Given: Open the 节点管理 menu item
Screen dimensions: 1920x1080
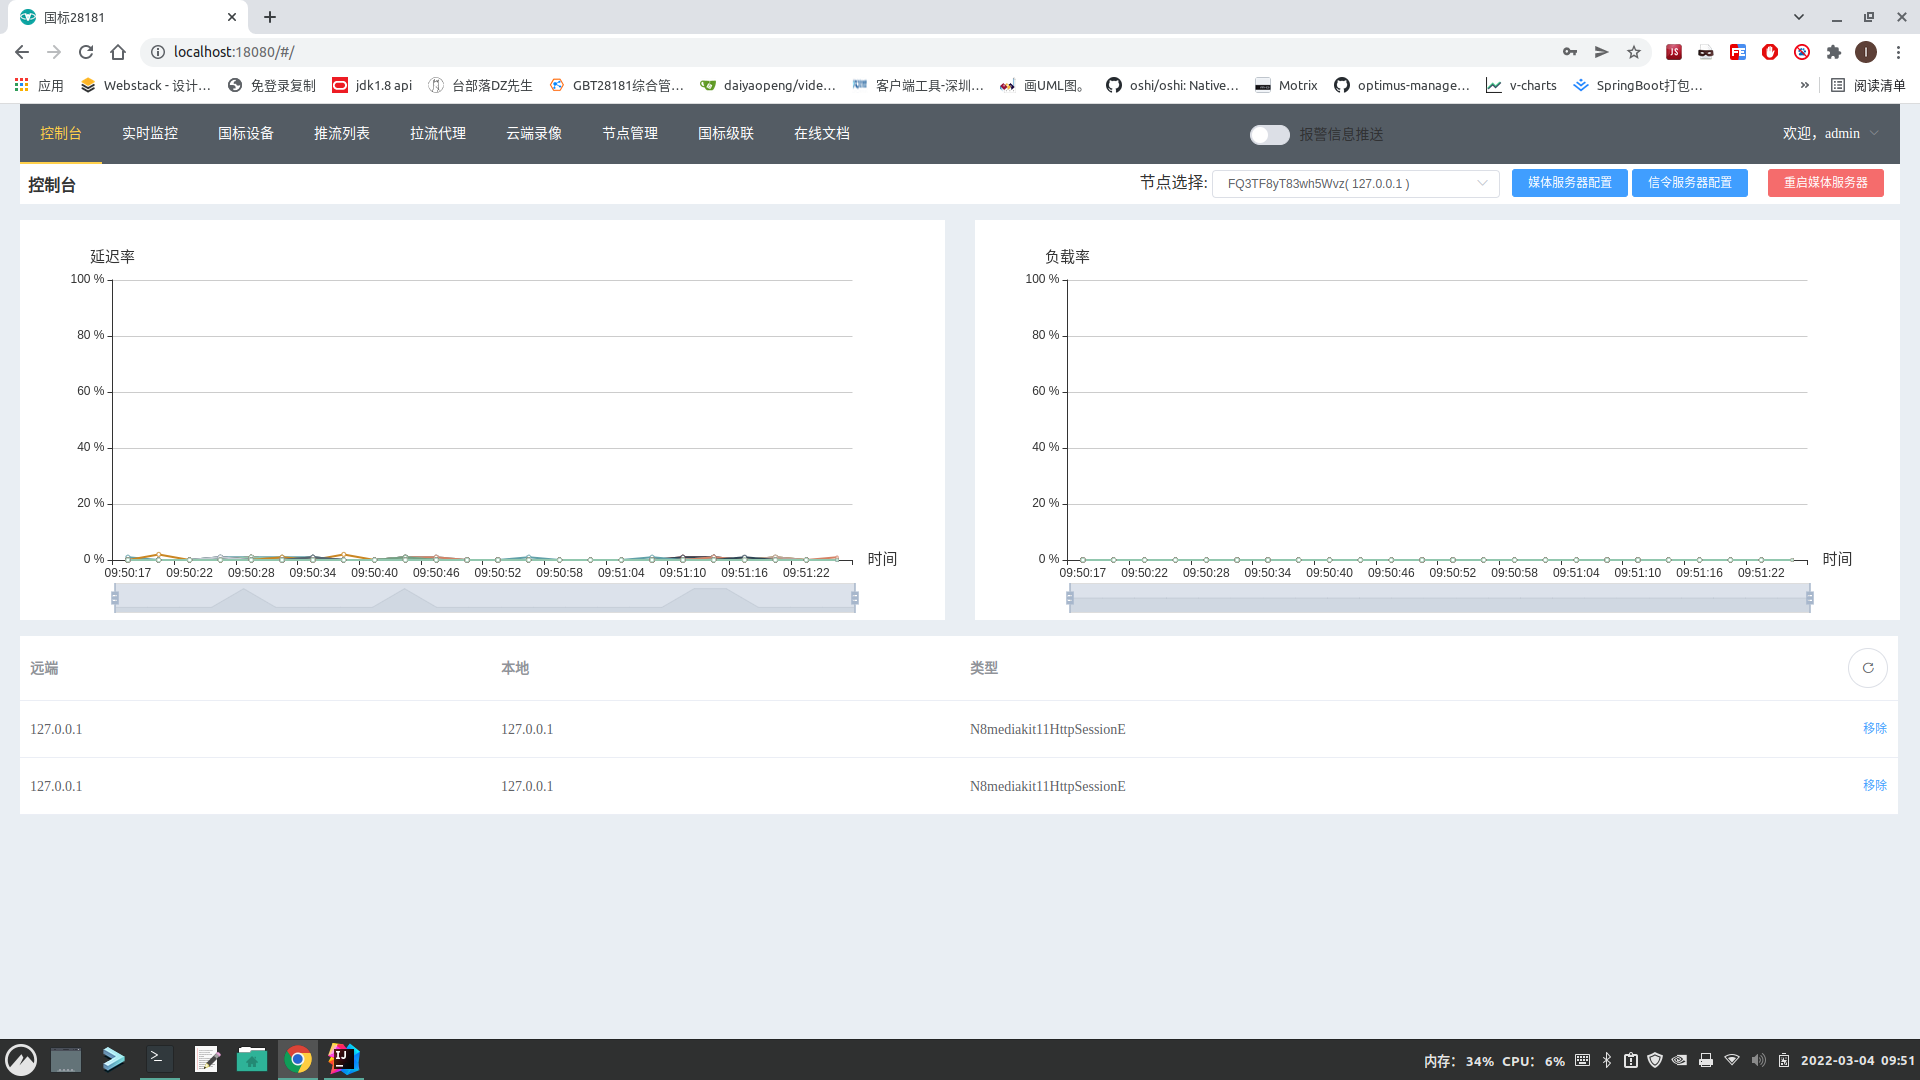Looking at the screenshot, I should [x=630, y=134].
